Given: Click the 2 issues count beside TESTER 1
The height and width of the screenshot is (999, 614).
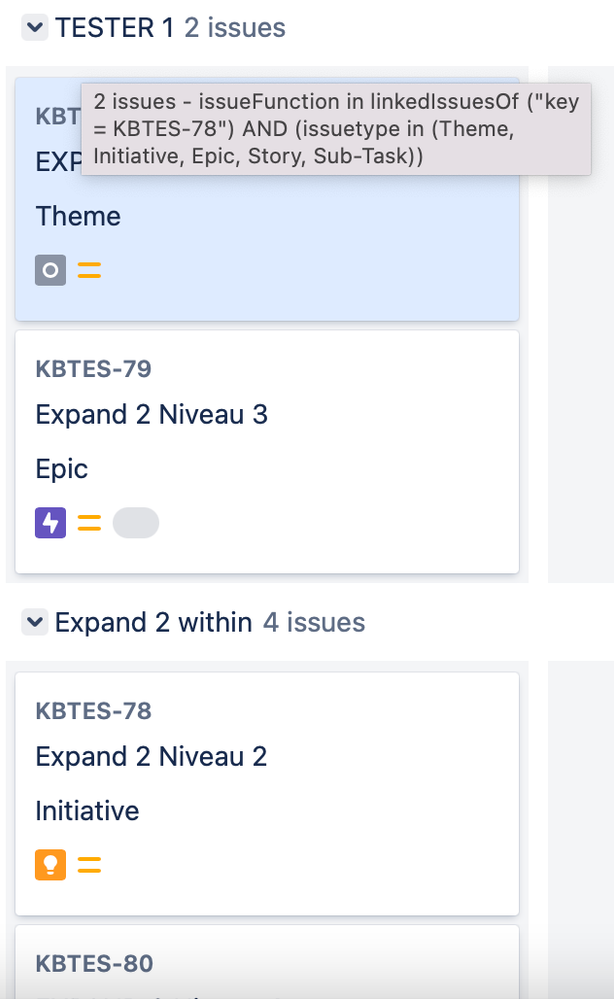Looking at the screenshot, I should click(x=235, y=28).
